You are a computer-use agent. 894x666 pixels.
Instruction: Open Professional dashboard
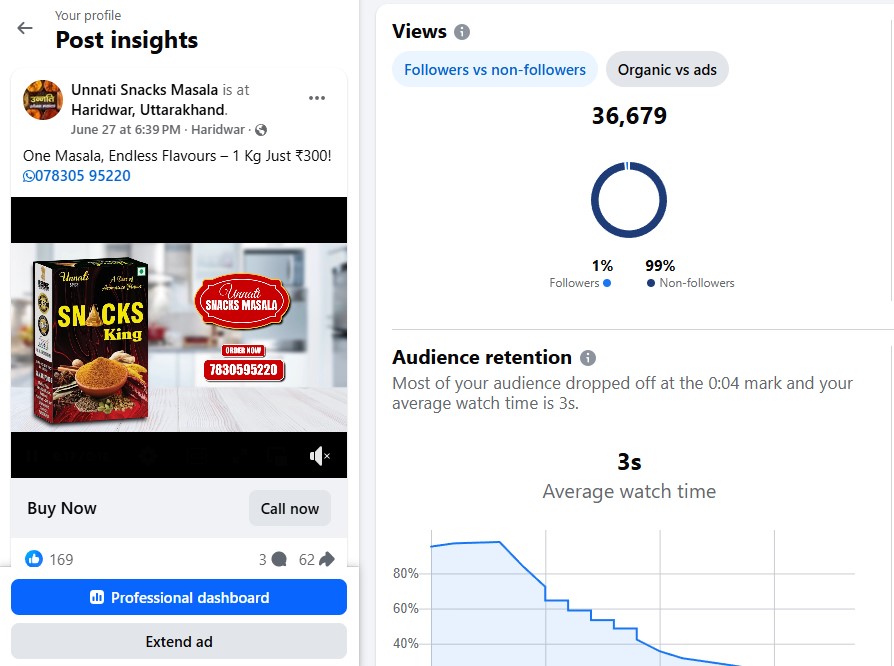coord(179,597)
